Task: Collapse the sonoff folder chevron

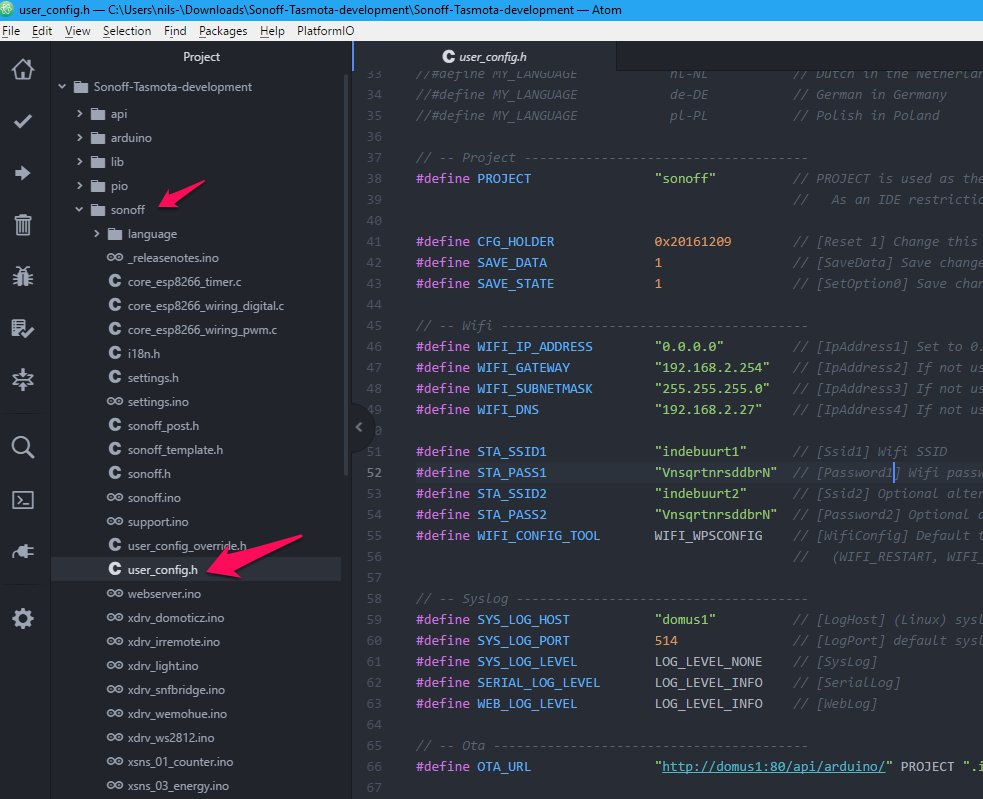Action: click(x=79, y=209)
